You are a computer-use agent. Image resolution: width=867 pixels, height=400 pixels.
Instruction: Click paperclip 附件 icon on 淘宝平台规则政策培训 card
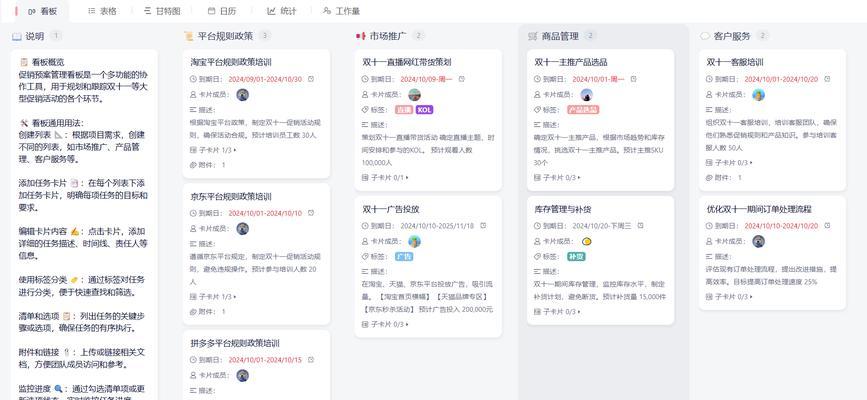(193, 165)
